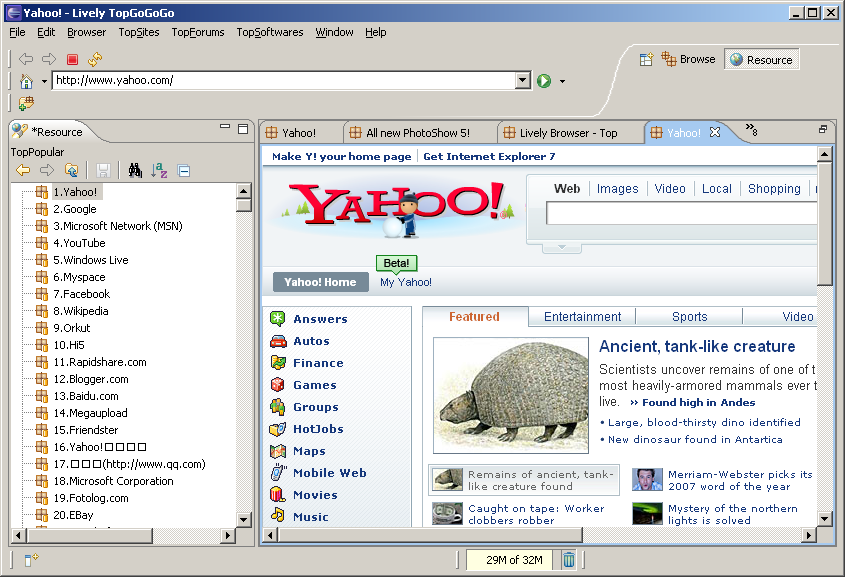845x577 pixels.
Task: Open the URL address combo box dropdown
Action: coord(522,81)
